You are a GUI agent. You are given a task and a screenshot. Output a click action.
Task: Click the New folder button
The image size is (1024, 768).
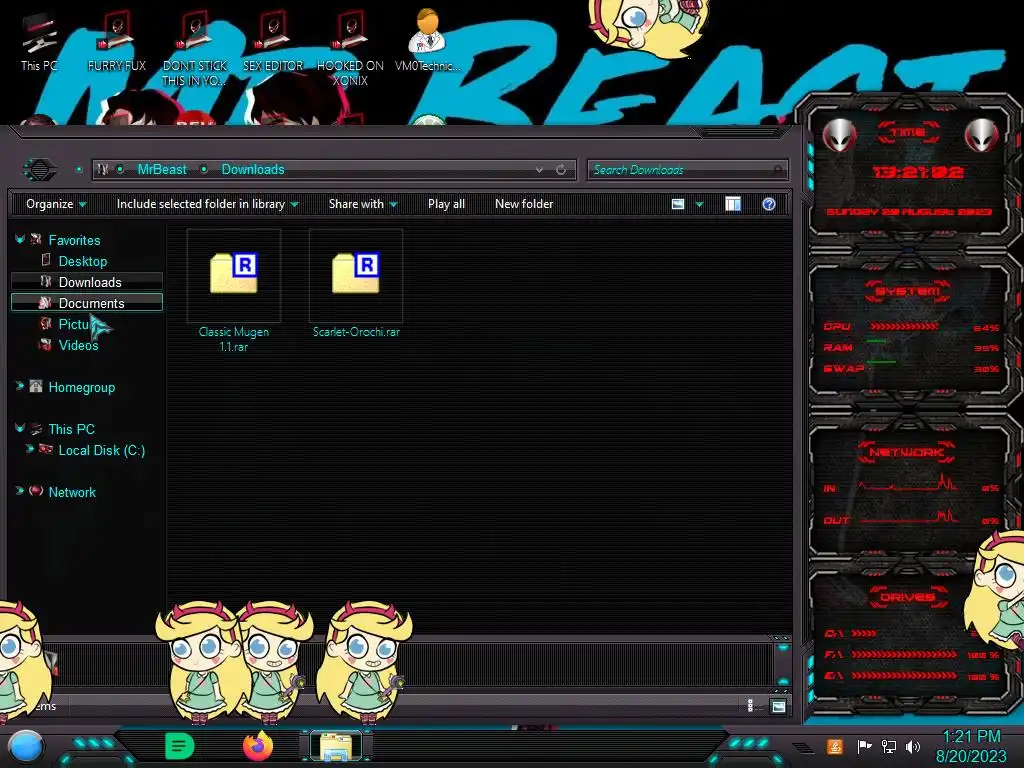pos(524,204)
